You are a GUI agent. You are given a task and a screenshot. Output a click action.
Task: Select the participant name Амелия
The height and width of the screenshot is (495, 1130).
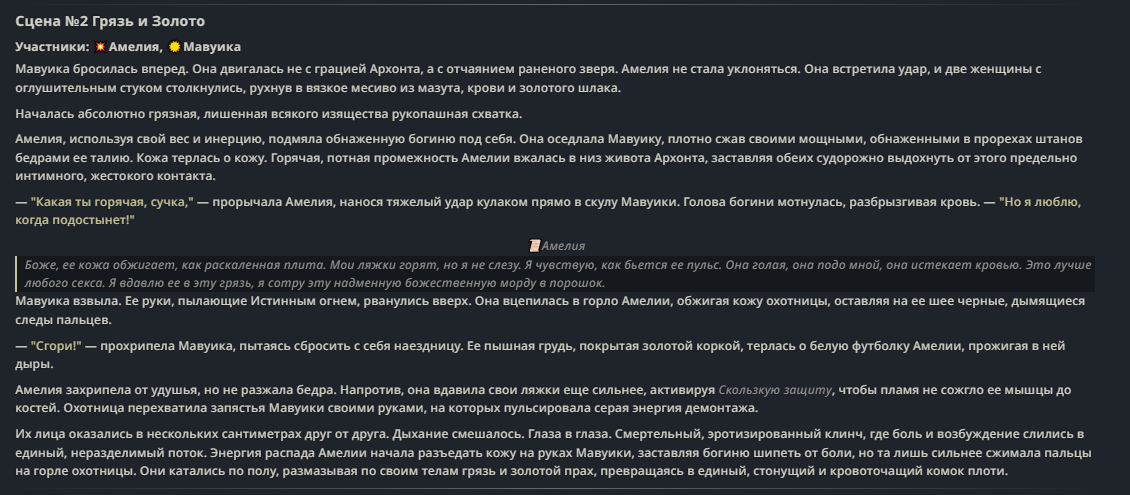point(135,47)
